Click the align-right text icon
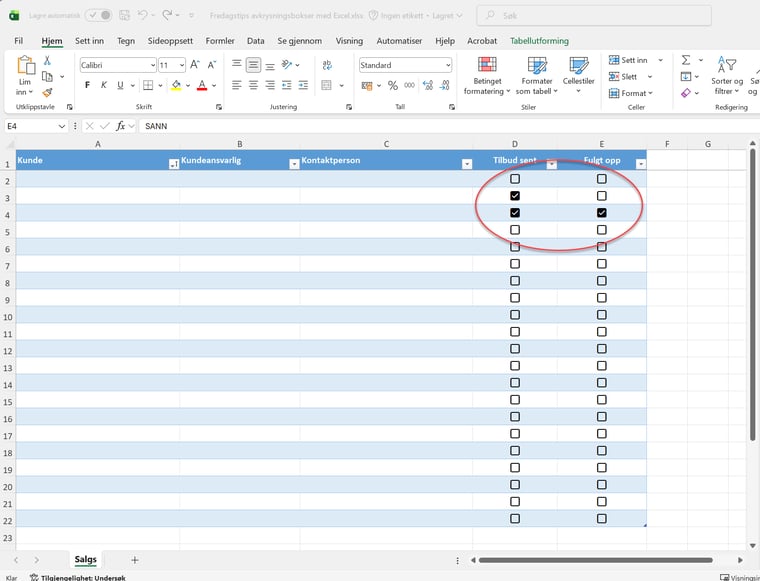The image size is (760, 581). [270, 85]
